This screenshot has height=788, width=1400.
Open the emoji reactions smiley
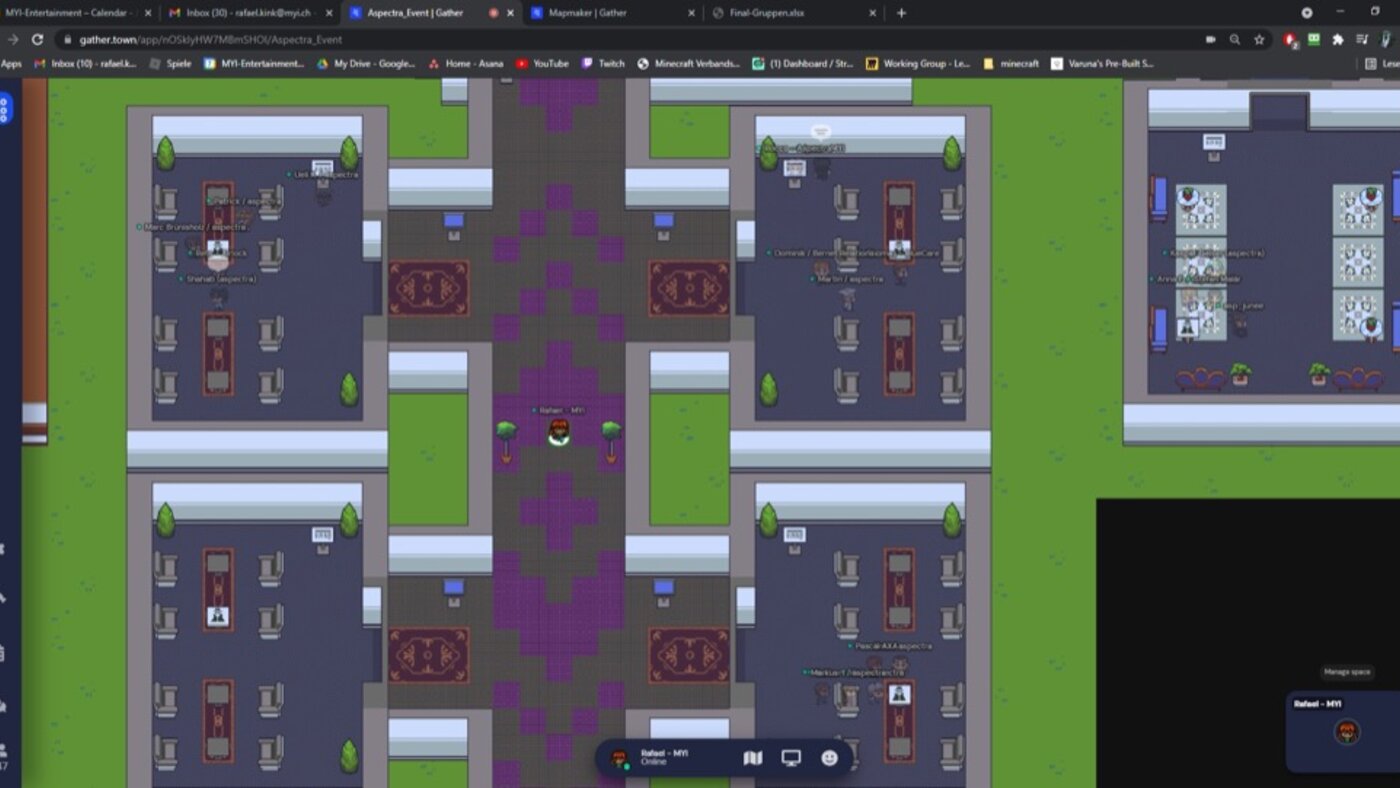point(829,758)
